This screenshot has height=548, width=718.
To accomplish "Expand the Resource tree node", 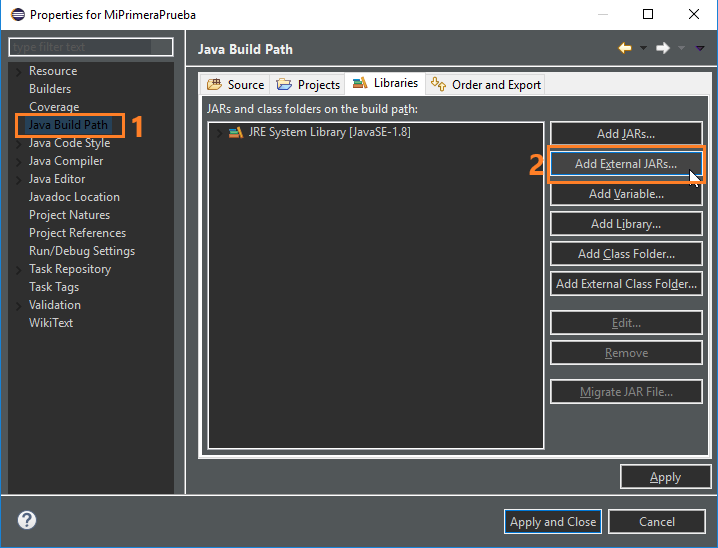I will click(x=18, y=71).
